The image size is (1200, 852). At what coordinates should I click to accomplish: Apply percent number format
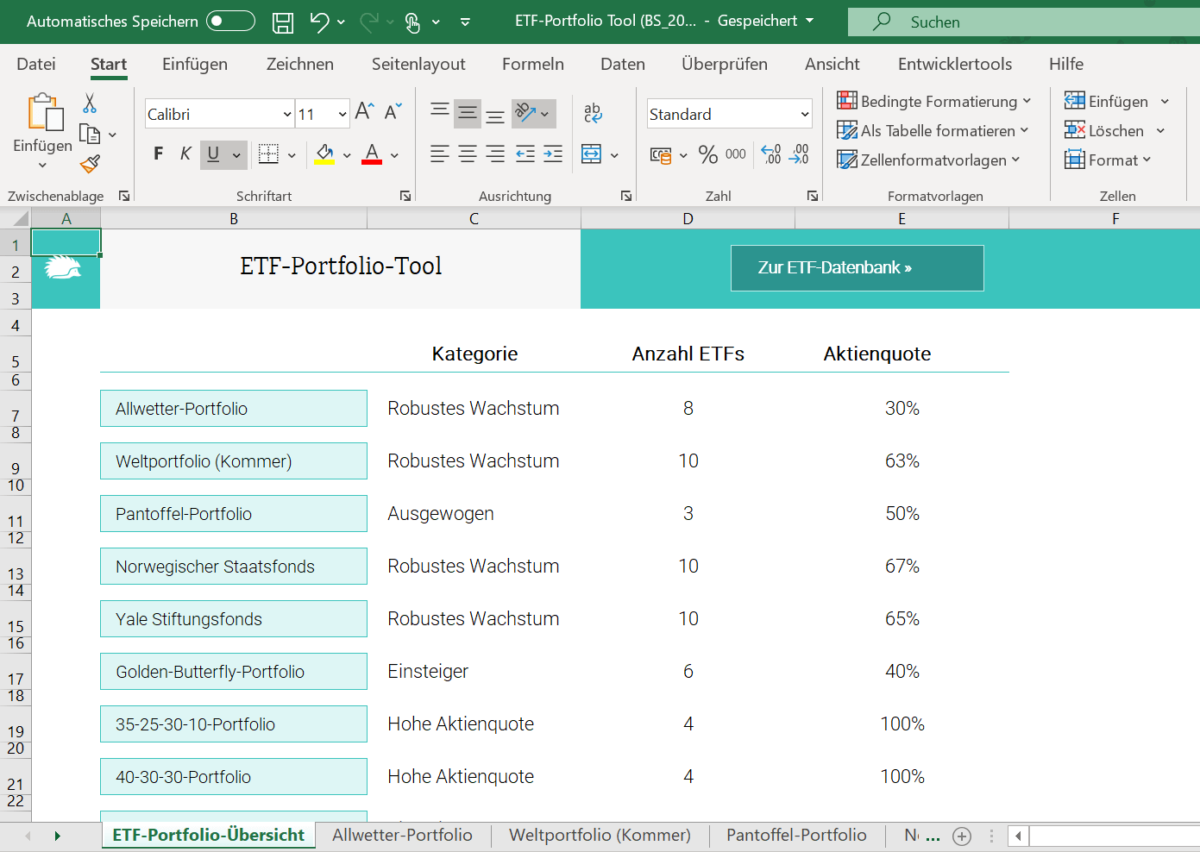707,154
